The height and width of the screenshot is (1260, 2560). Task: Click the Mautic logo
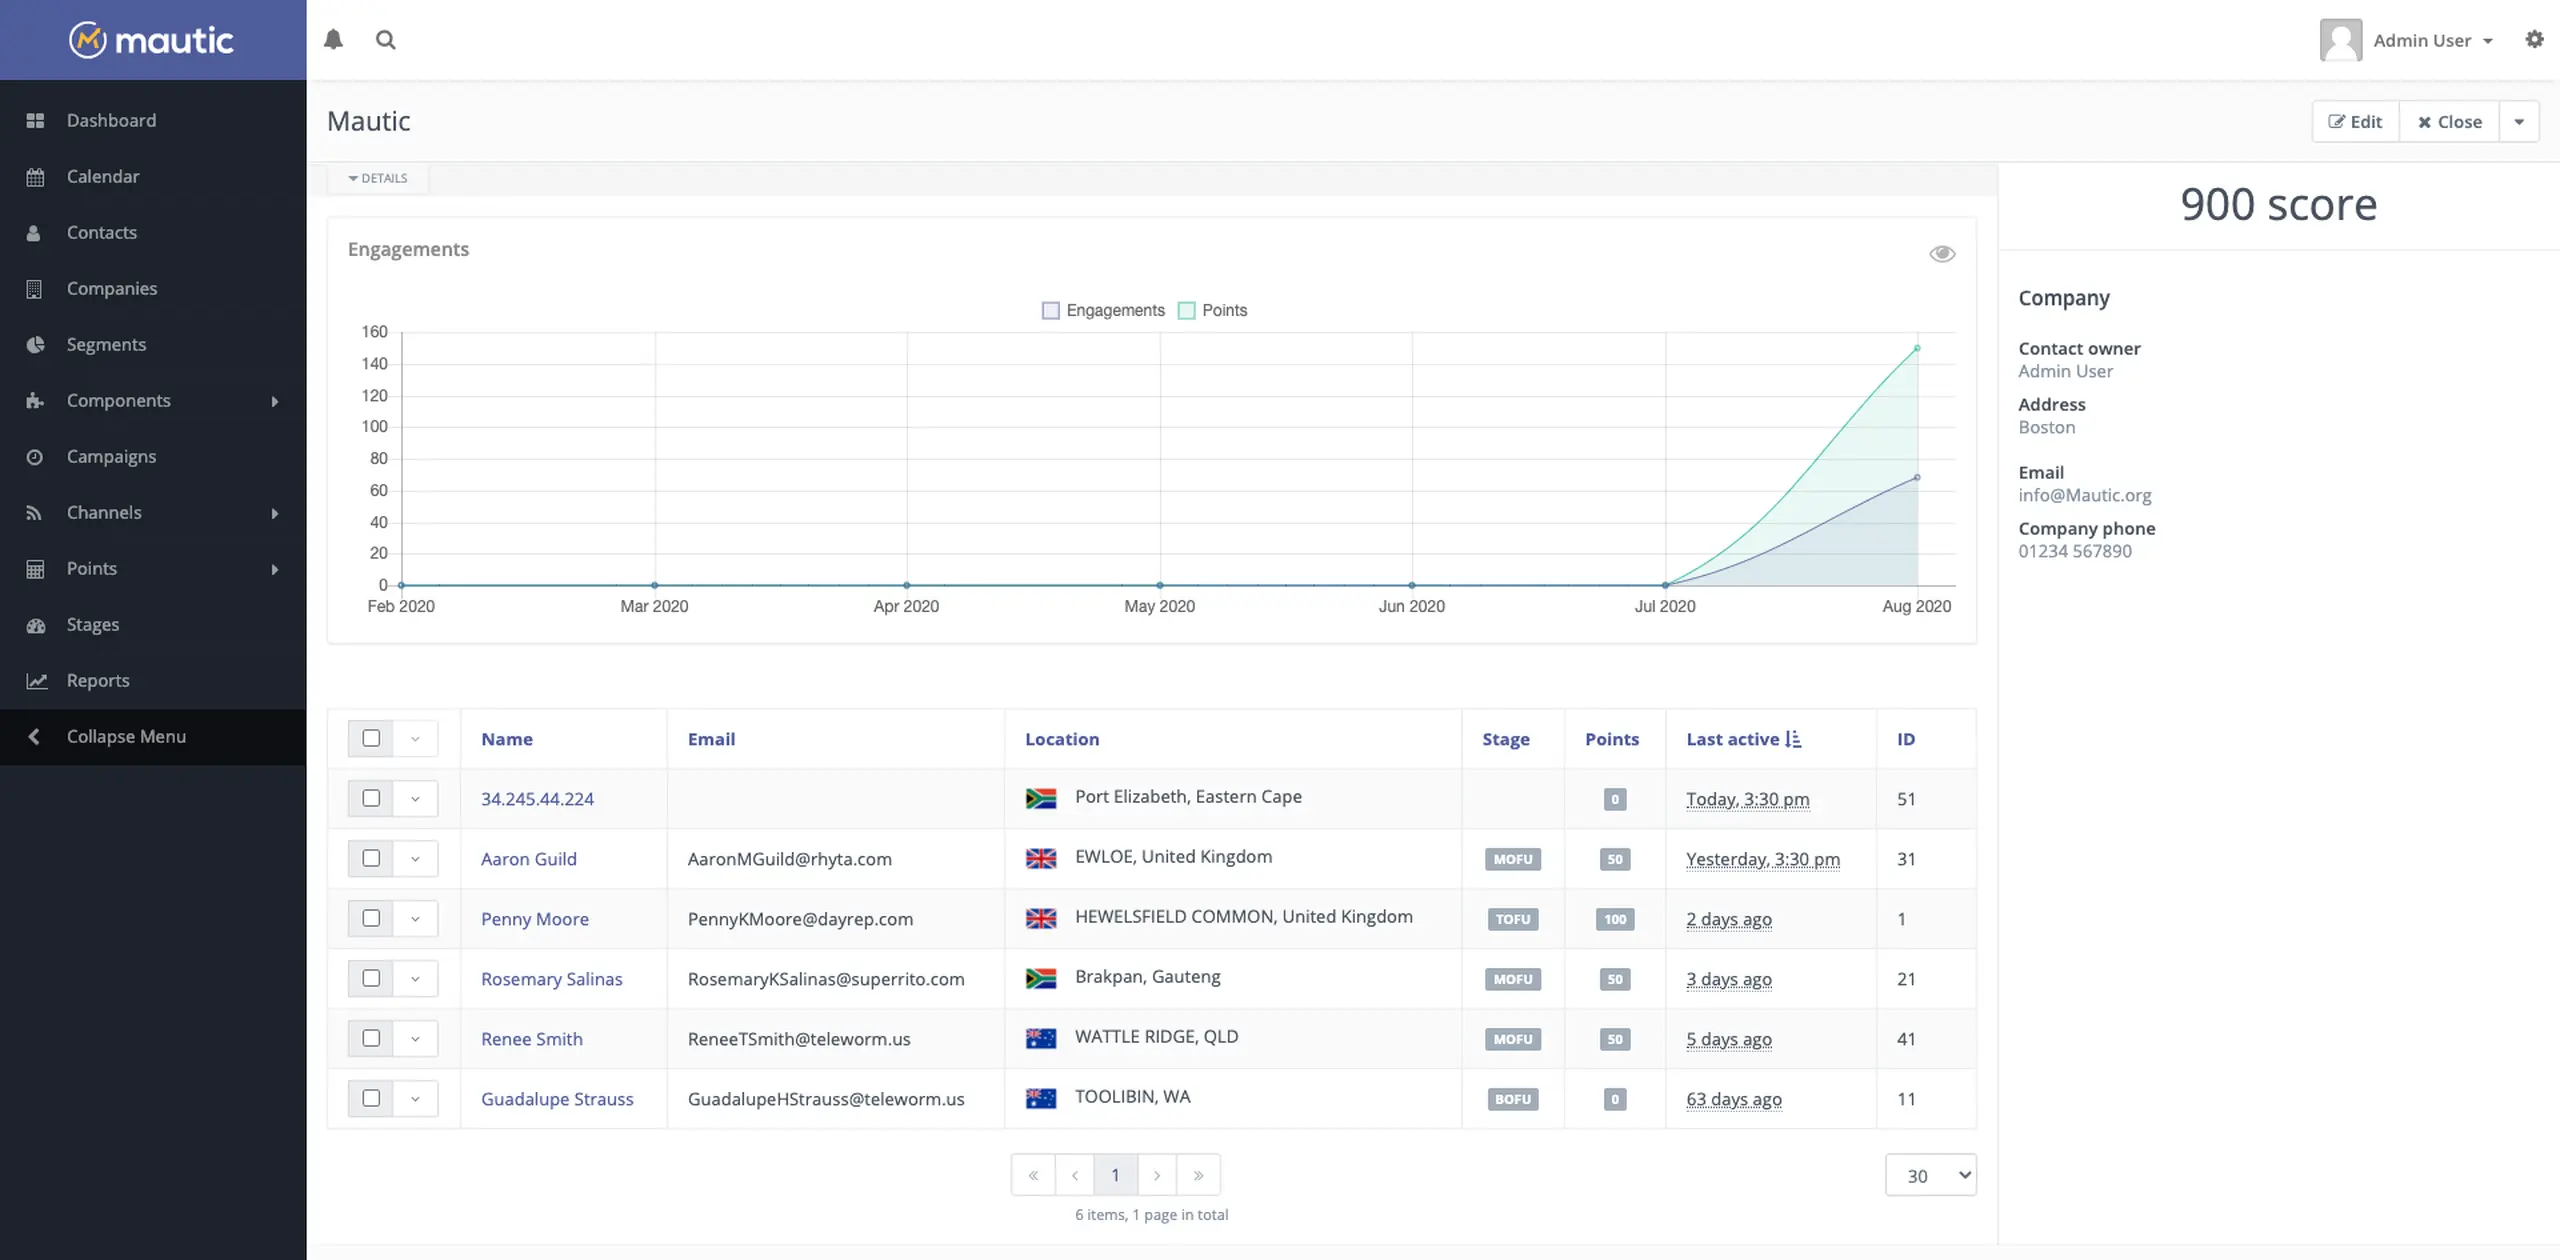(x=152, y=40)
